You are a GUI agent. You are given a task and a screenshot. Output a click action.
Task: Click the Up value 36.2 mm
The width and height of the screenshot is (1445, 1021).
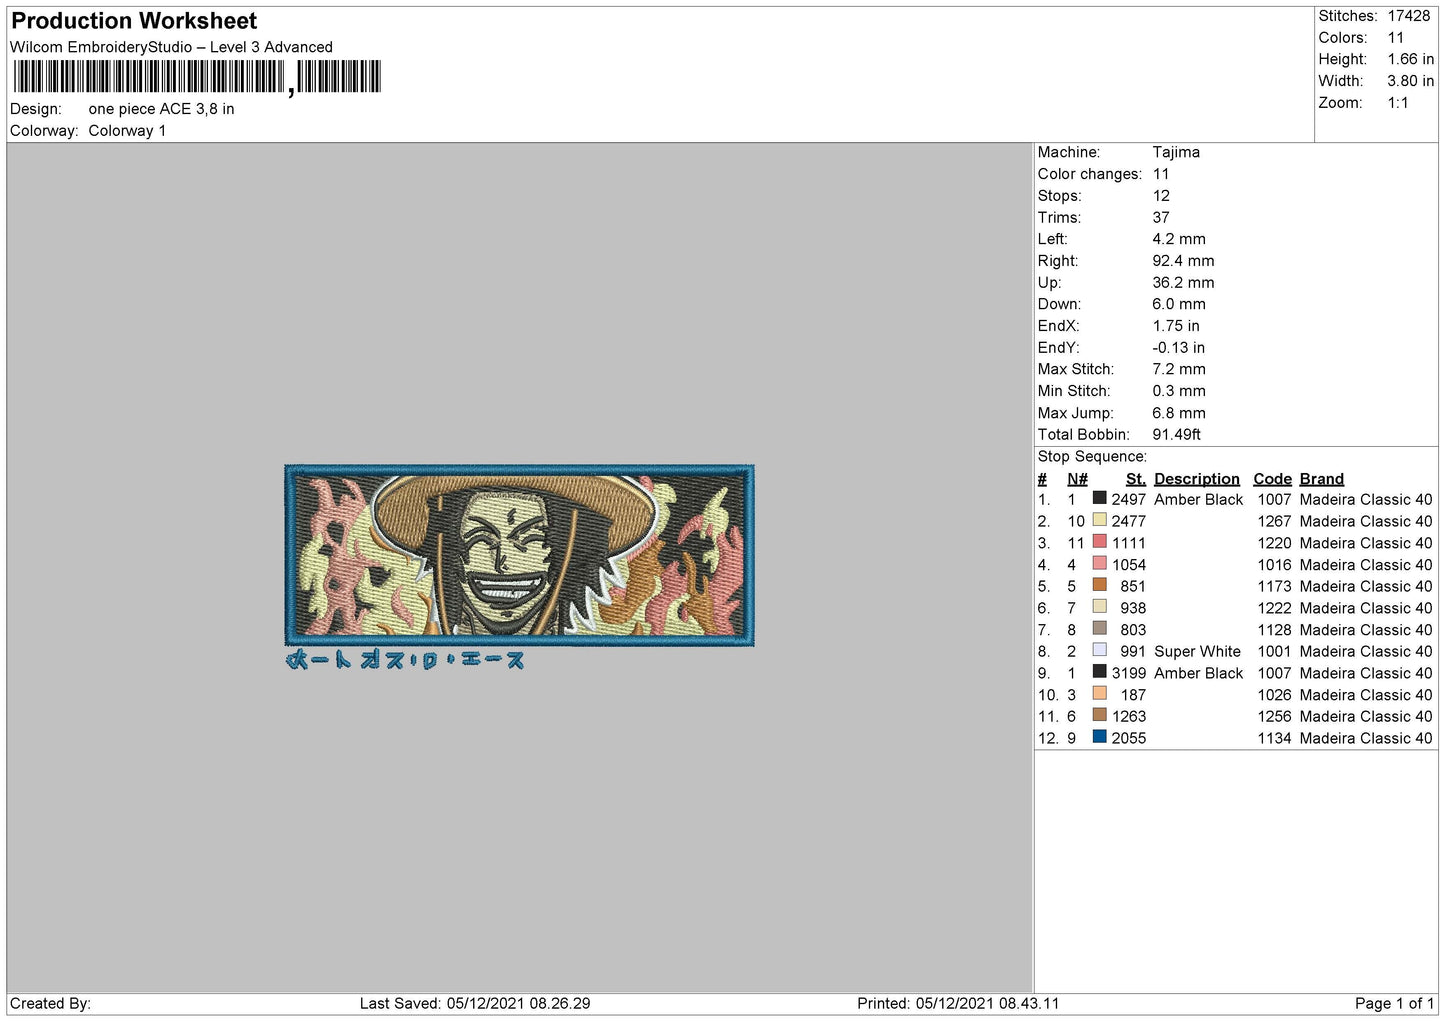click(x=1183, y=283)
